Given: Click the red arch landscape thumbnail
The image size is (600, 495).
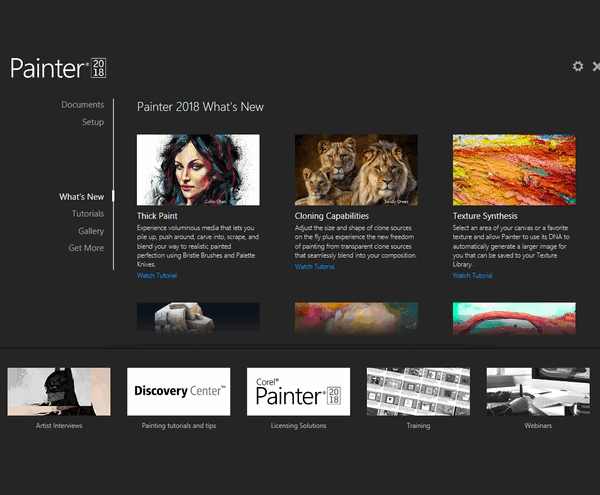Looking at the screenshot, I should [x=514, y=319].
